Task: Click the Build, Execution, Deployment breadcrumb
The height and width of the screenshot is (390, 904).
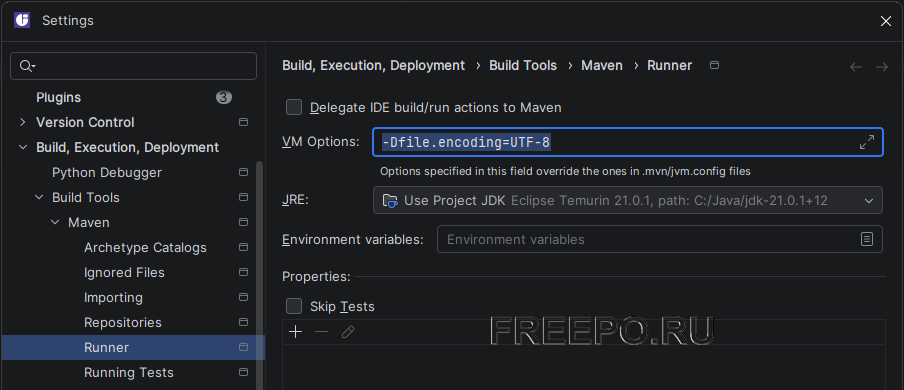Action: pyautogui.click(x=373, y=65)
